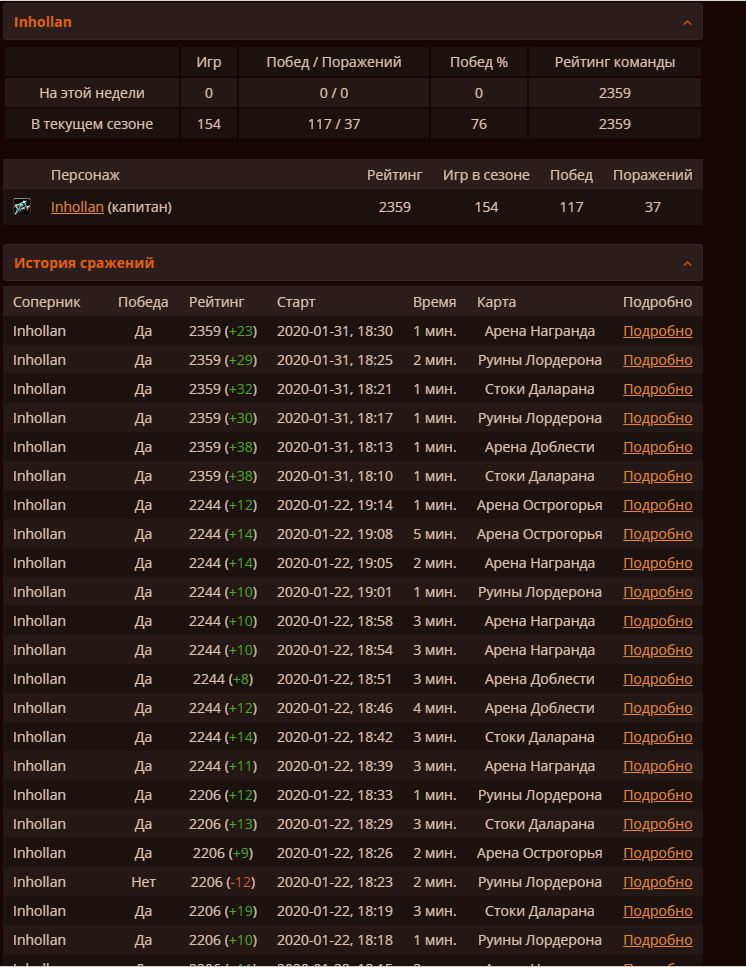Screen dimensions: 746x967
Task: Open Подробно for the 18:46 four-minute match
Action: [657, 708]
